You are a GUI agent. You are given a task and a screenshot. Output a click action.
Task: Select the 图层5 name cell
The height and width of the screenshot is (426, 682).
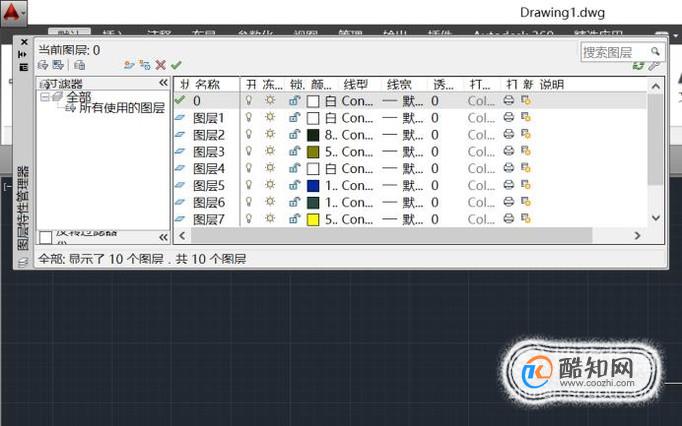(x=209, y=186)
